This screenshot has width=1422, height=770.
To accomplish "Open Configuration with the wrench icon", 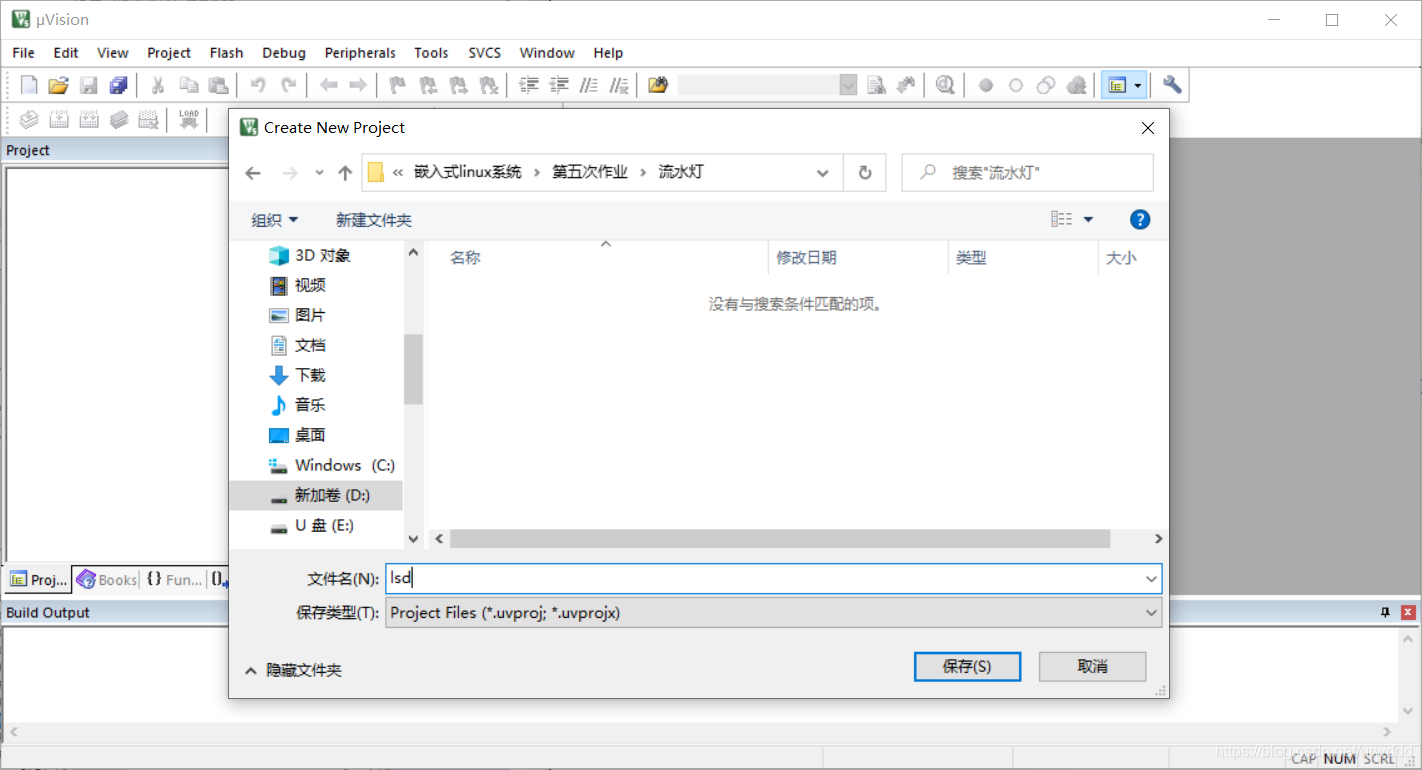I will (x=1172, y=85).
